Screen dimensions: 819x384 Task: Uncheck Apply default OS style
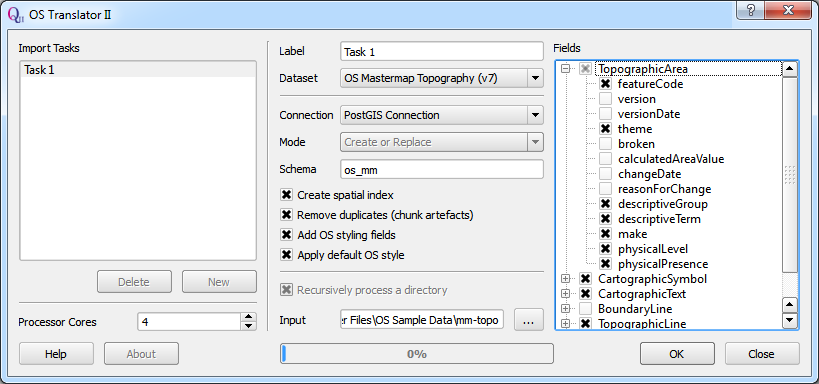point(286,255)
